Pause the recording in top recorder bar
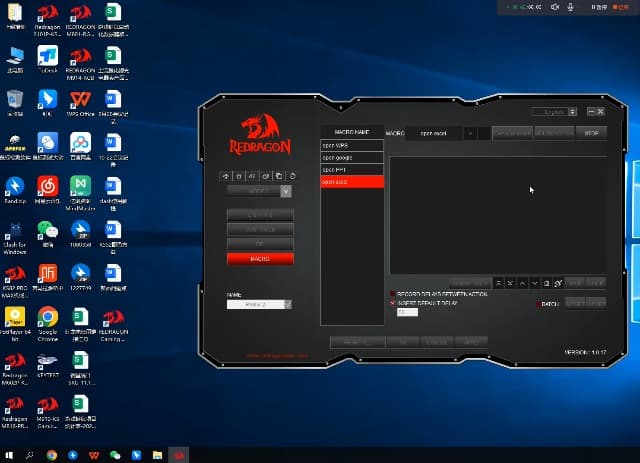 pos(599,7)
